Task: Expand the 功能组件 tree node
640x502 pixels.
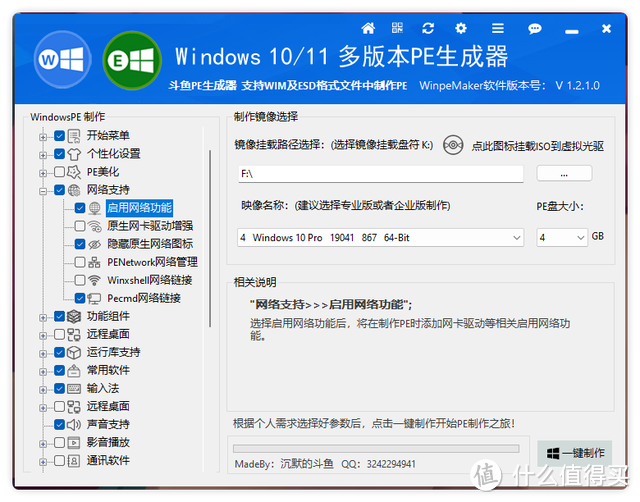Action: click(x=43, y=317)
